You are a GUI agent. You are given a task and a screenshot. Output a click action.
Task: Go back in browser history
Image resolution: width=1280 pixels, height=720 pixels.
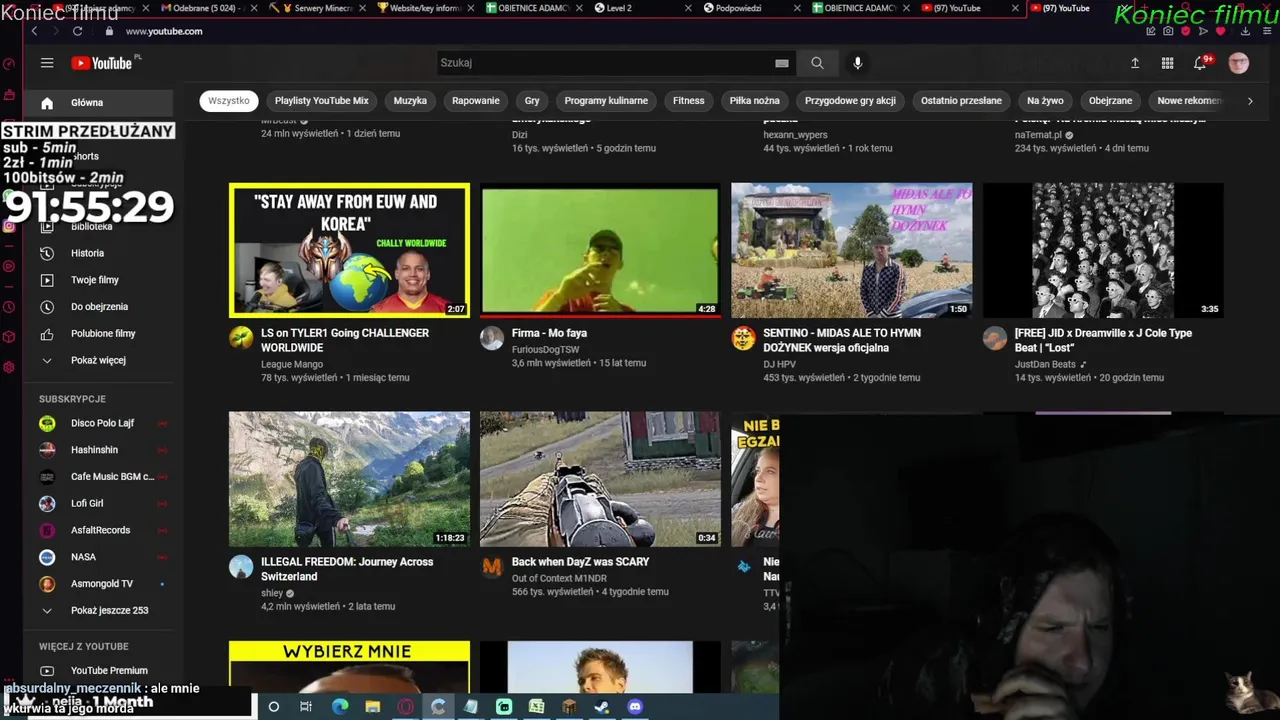point(34,31)
